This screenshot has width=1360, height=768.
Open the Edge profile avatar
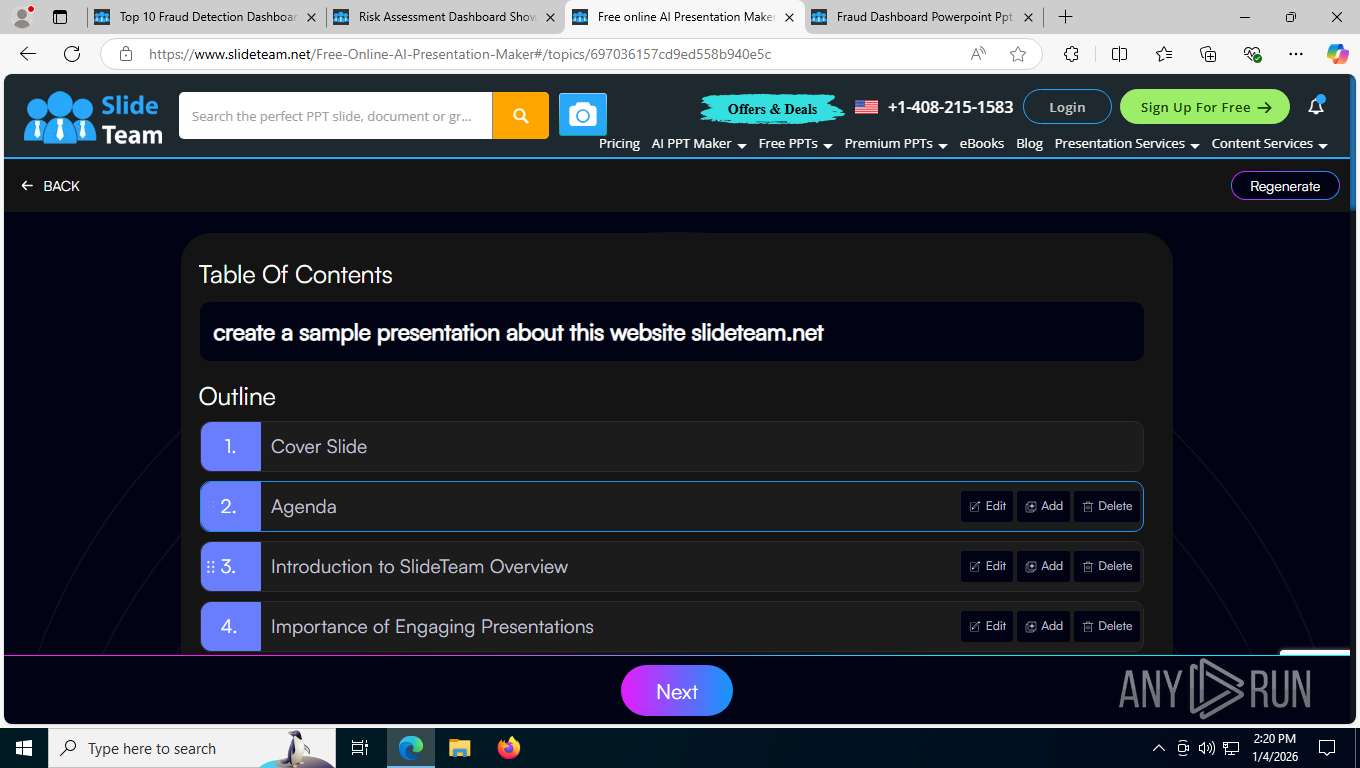pos(22,17)
